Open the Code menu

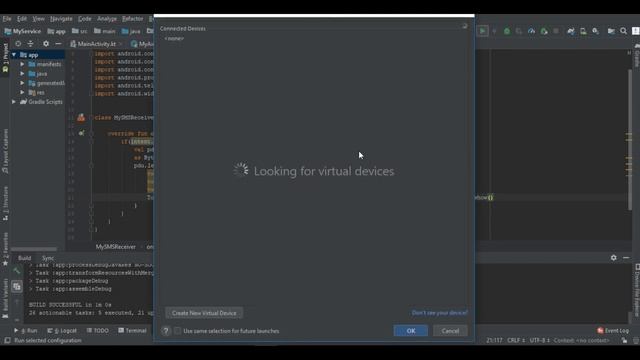(x=84, y=19)
